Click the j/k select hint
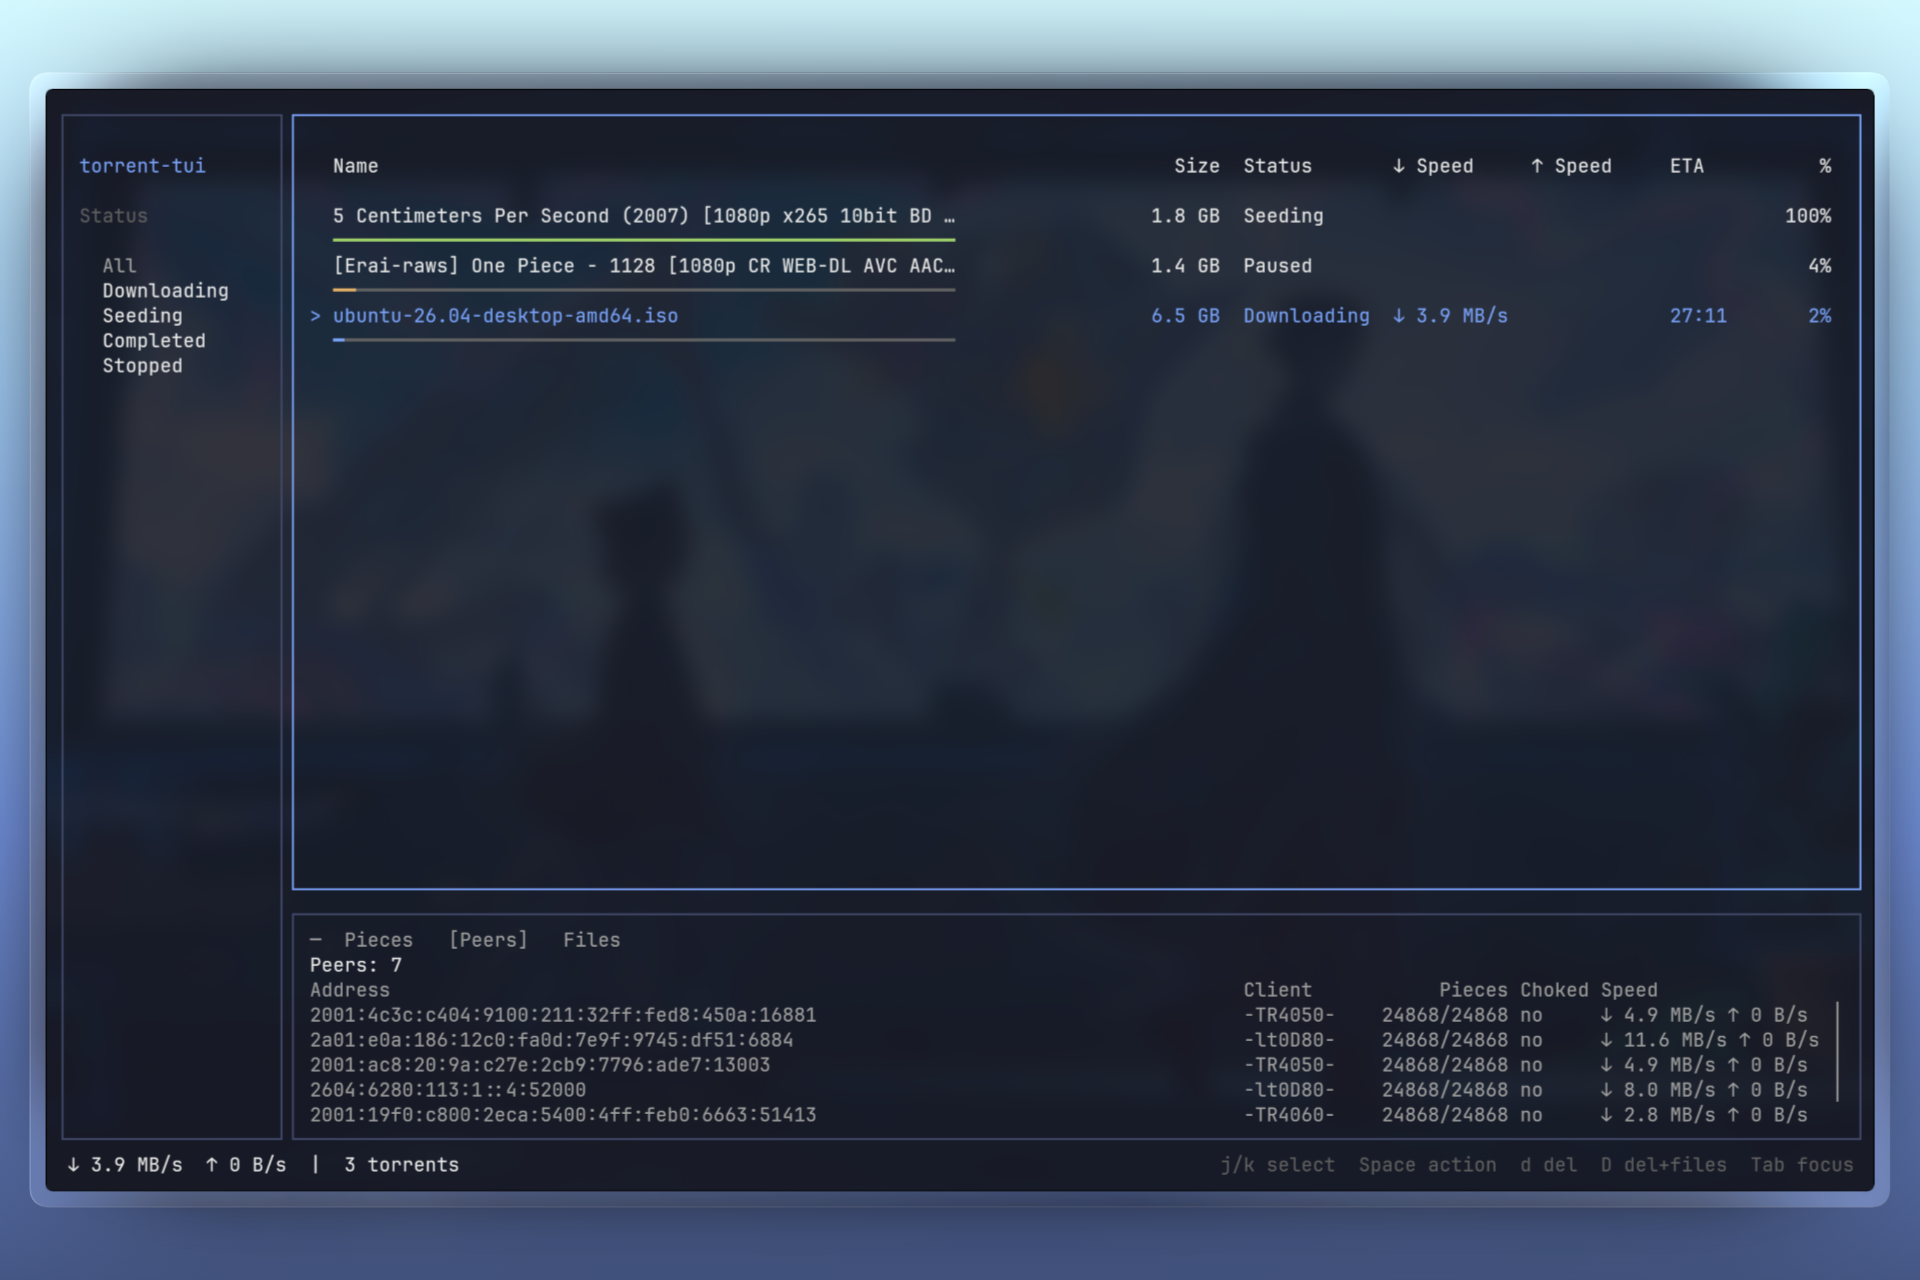1920x1280 pixels. [1277, 1165]
